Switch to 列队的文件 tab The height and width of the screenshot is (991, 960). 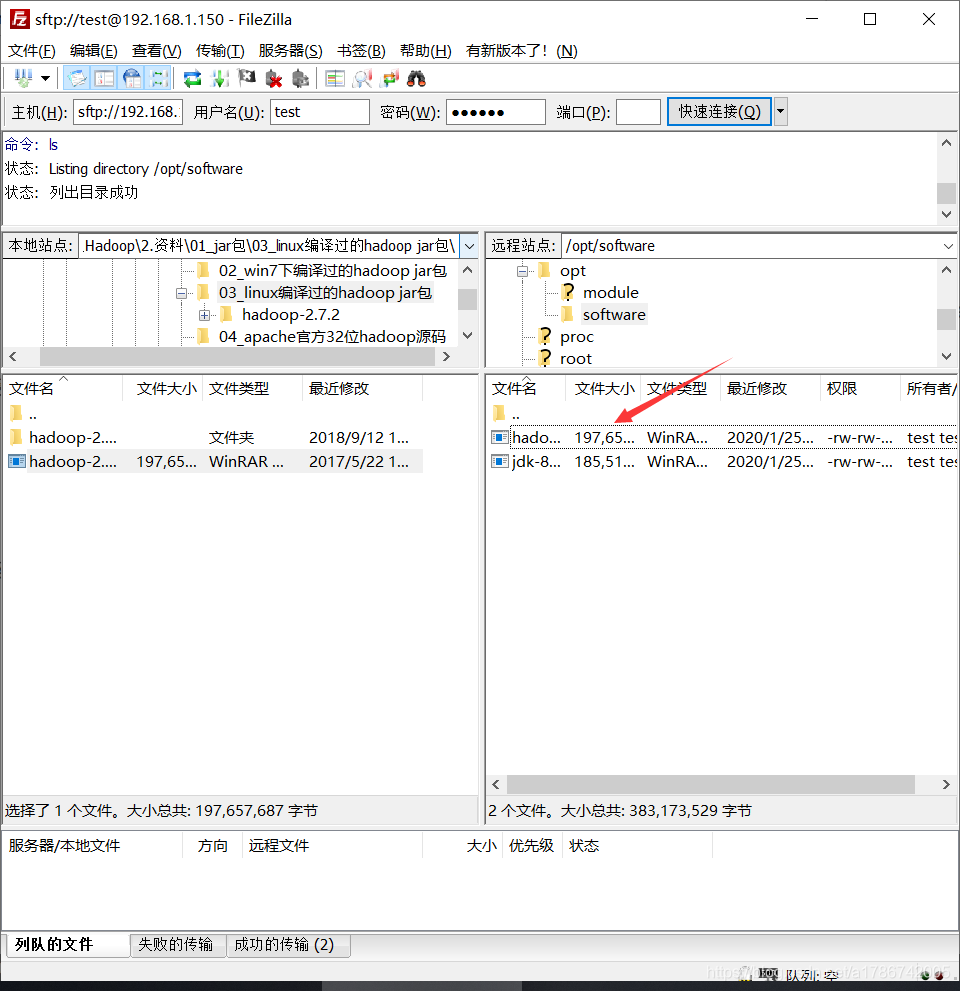66,944
